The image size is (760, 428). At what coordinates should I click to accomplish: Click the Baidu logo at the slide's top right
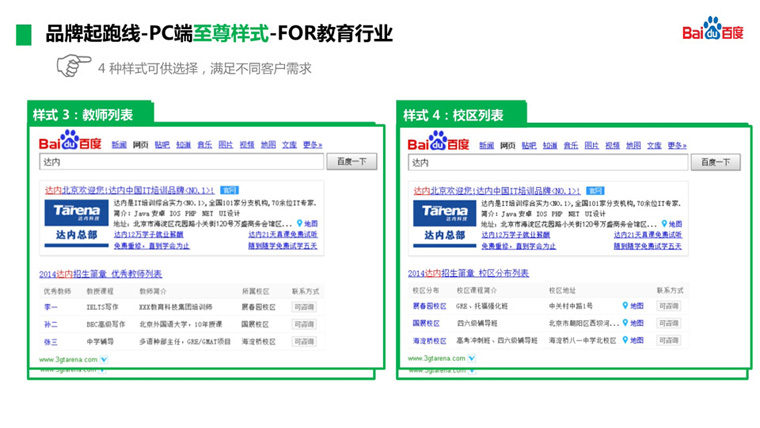(x=712, y=29)
